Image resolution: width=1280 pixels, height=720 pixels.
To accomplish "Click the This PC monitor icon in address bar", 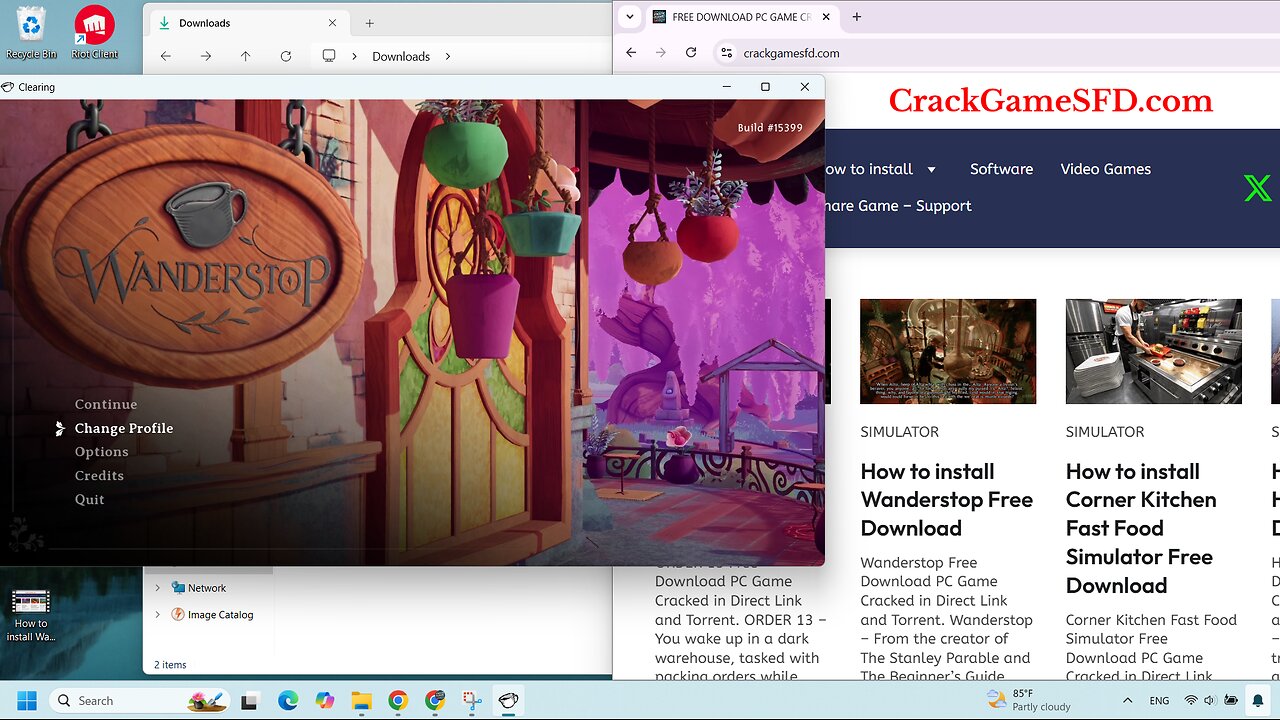I will (329, 56).
